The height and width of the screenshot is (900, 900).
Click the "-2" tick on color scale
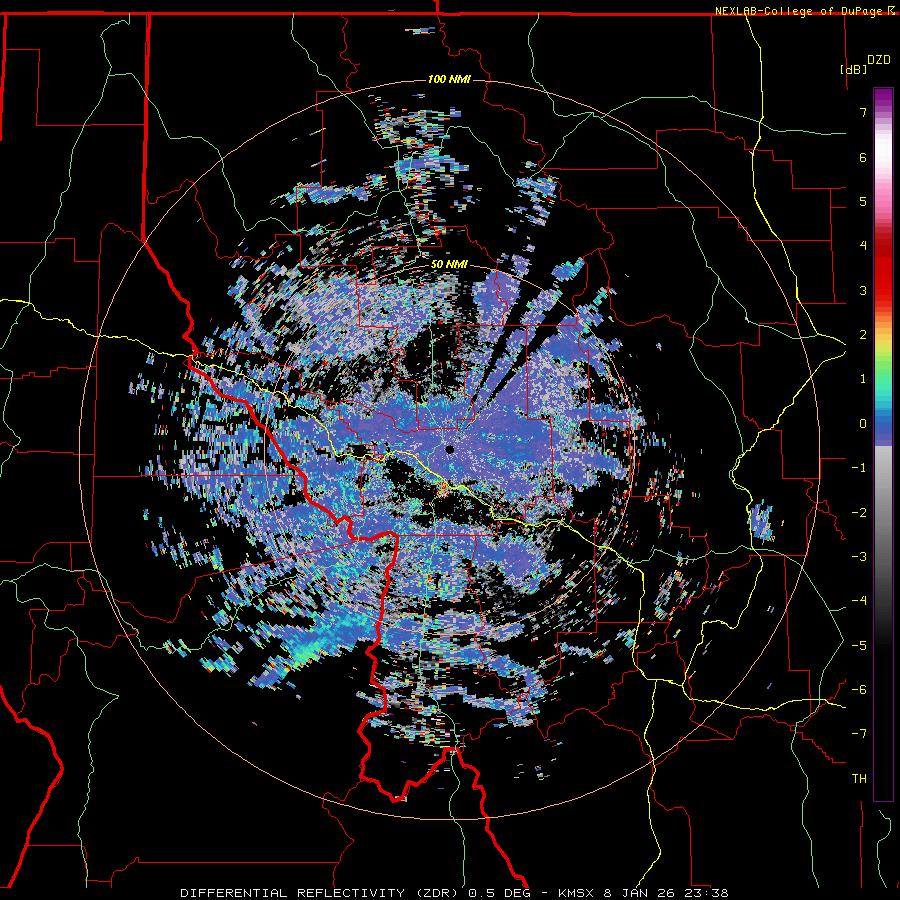click(x=859, y=513)
